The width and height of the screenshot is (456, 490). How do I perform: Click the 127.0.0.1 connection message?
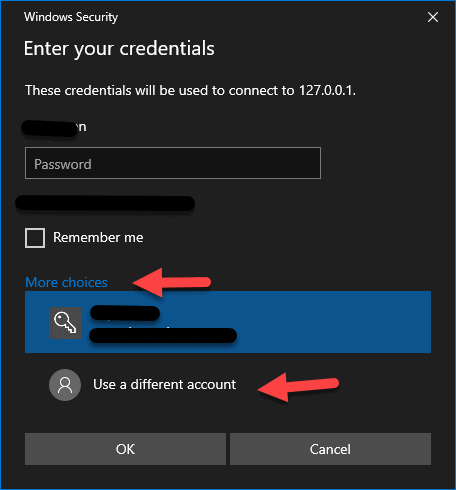click(x=190, y=91)
